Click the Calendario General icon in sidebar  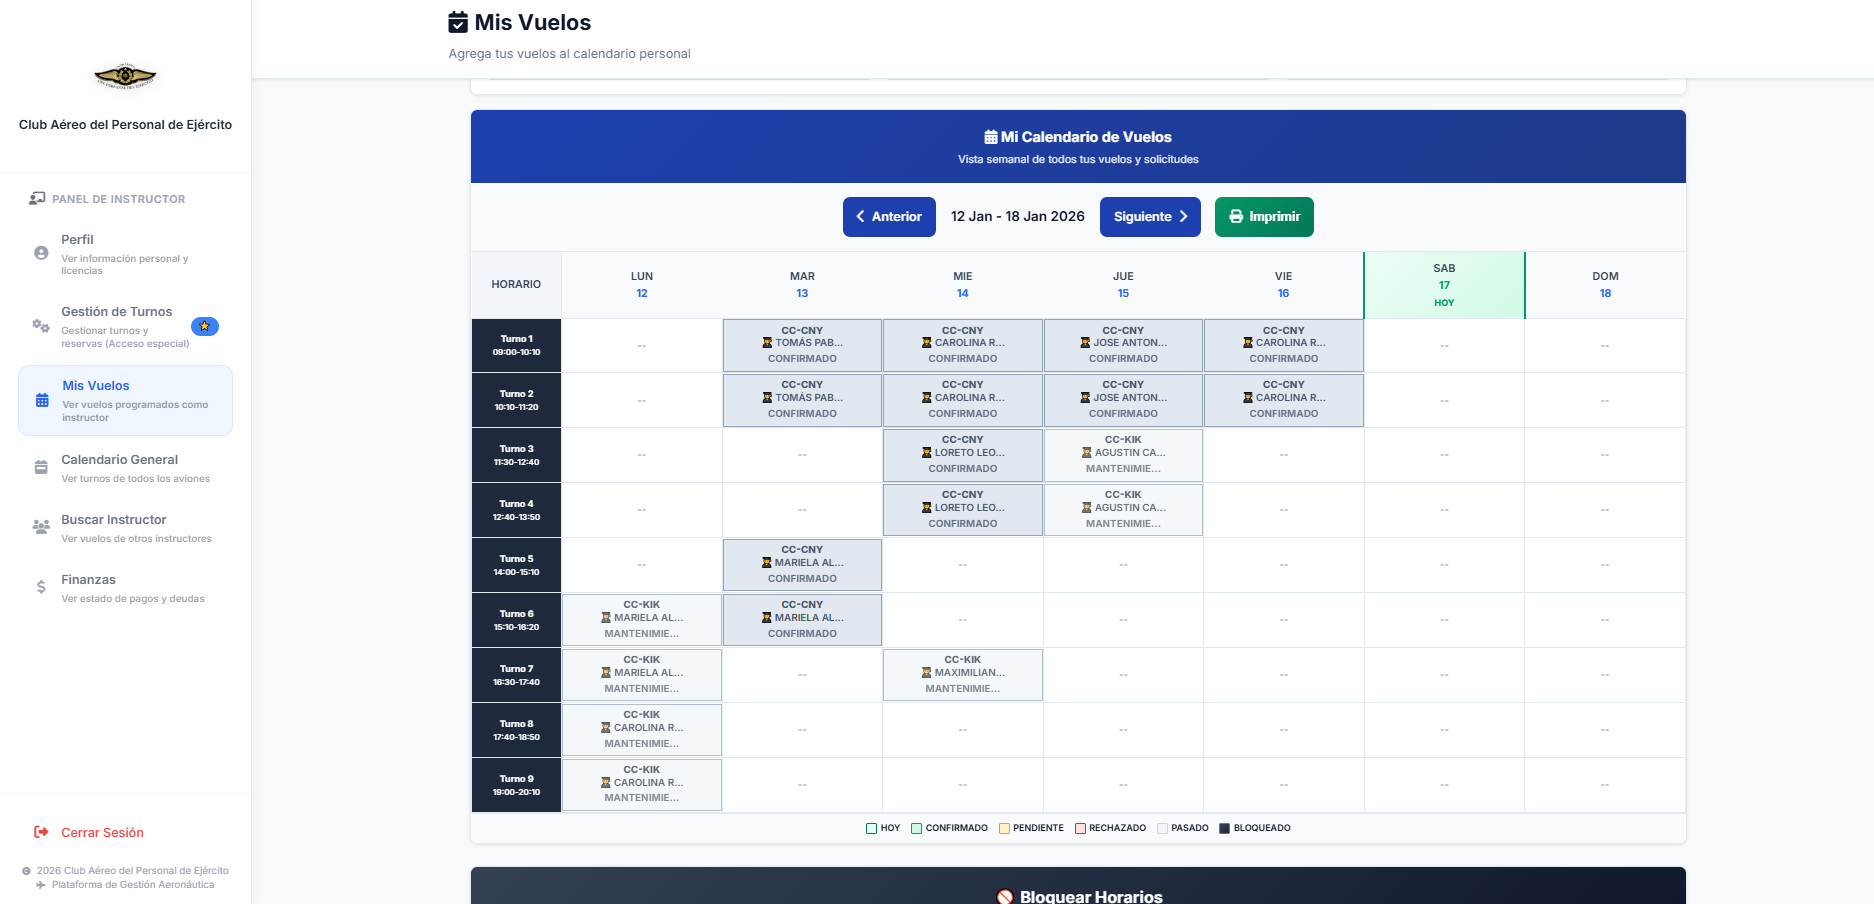point(40,466)
